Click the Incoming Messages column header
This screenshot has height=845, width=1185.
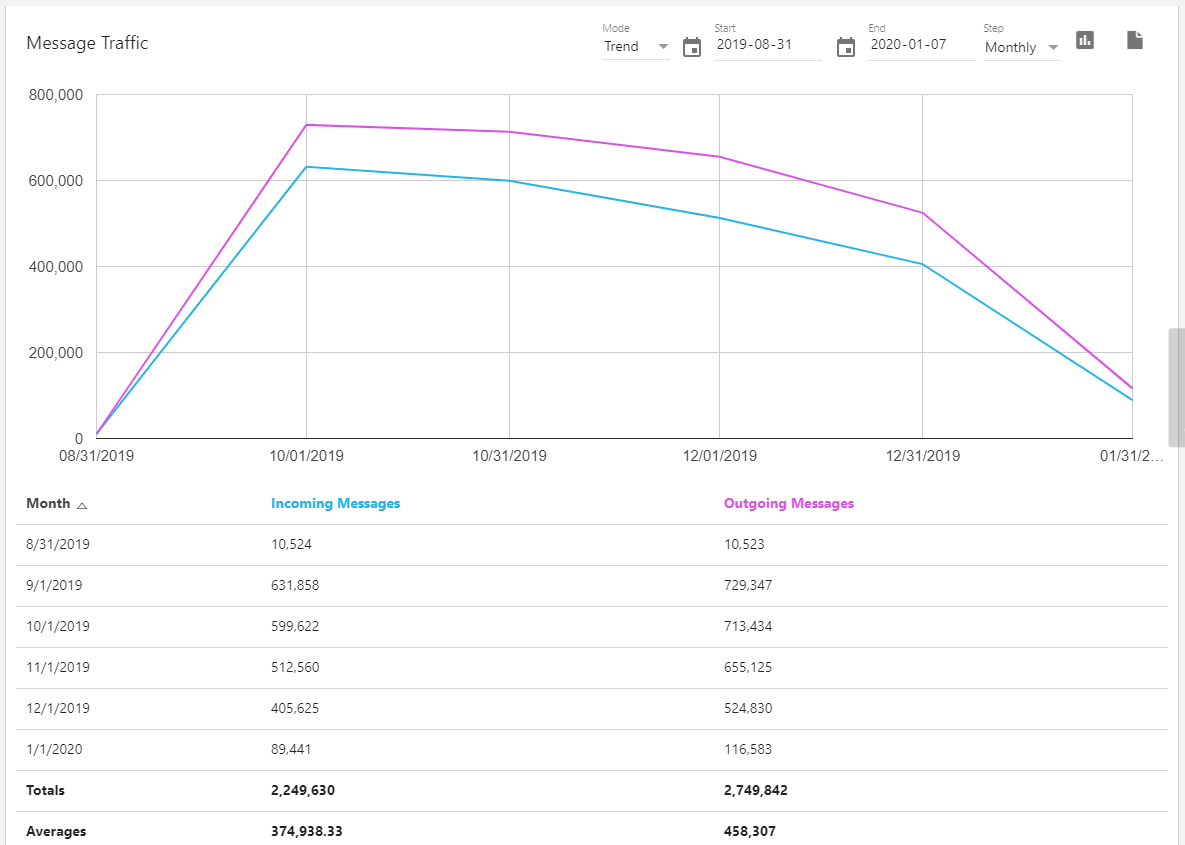pyautogui.click(x=335, y=504)
